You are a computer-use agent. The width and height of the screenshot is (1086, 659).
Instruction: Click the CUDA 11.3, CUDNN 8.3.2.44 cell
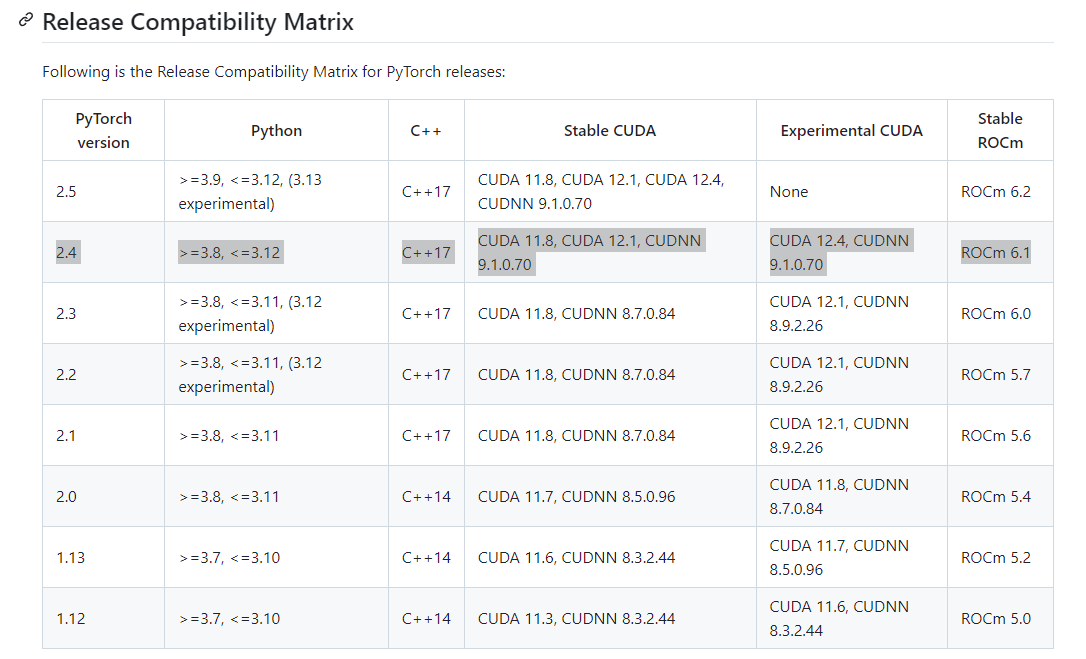(576, 618)
